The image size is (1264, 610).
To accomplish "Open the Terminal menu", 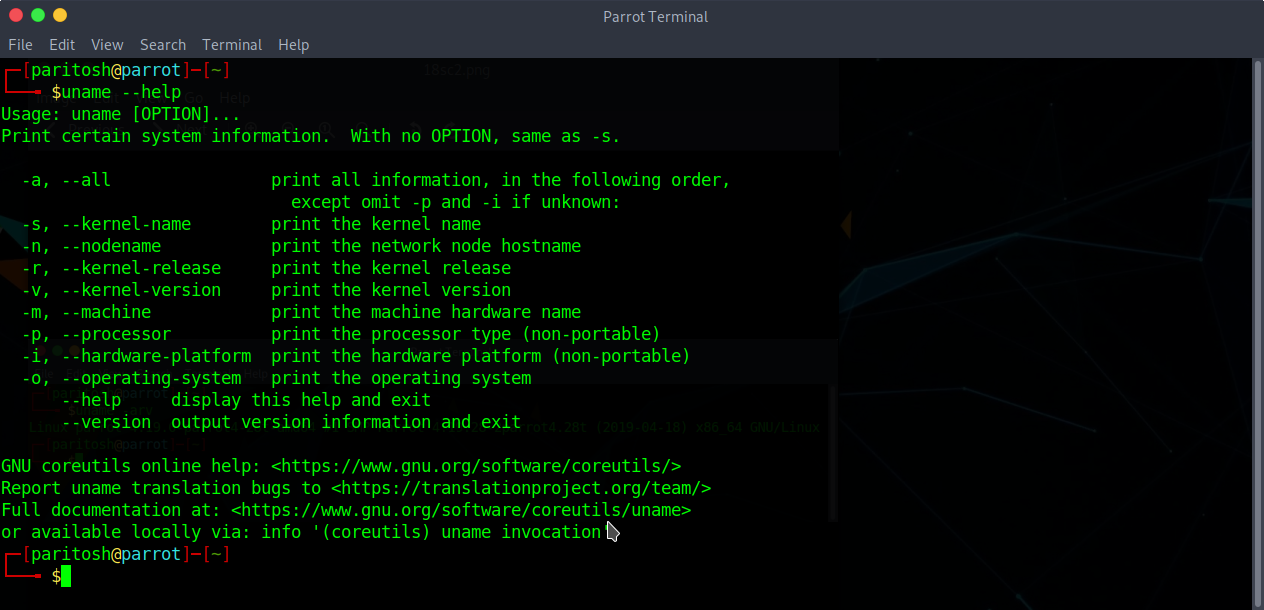I will coord(232,44).
